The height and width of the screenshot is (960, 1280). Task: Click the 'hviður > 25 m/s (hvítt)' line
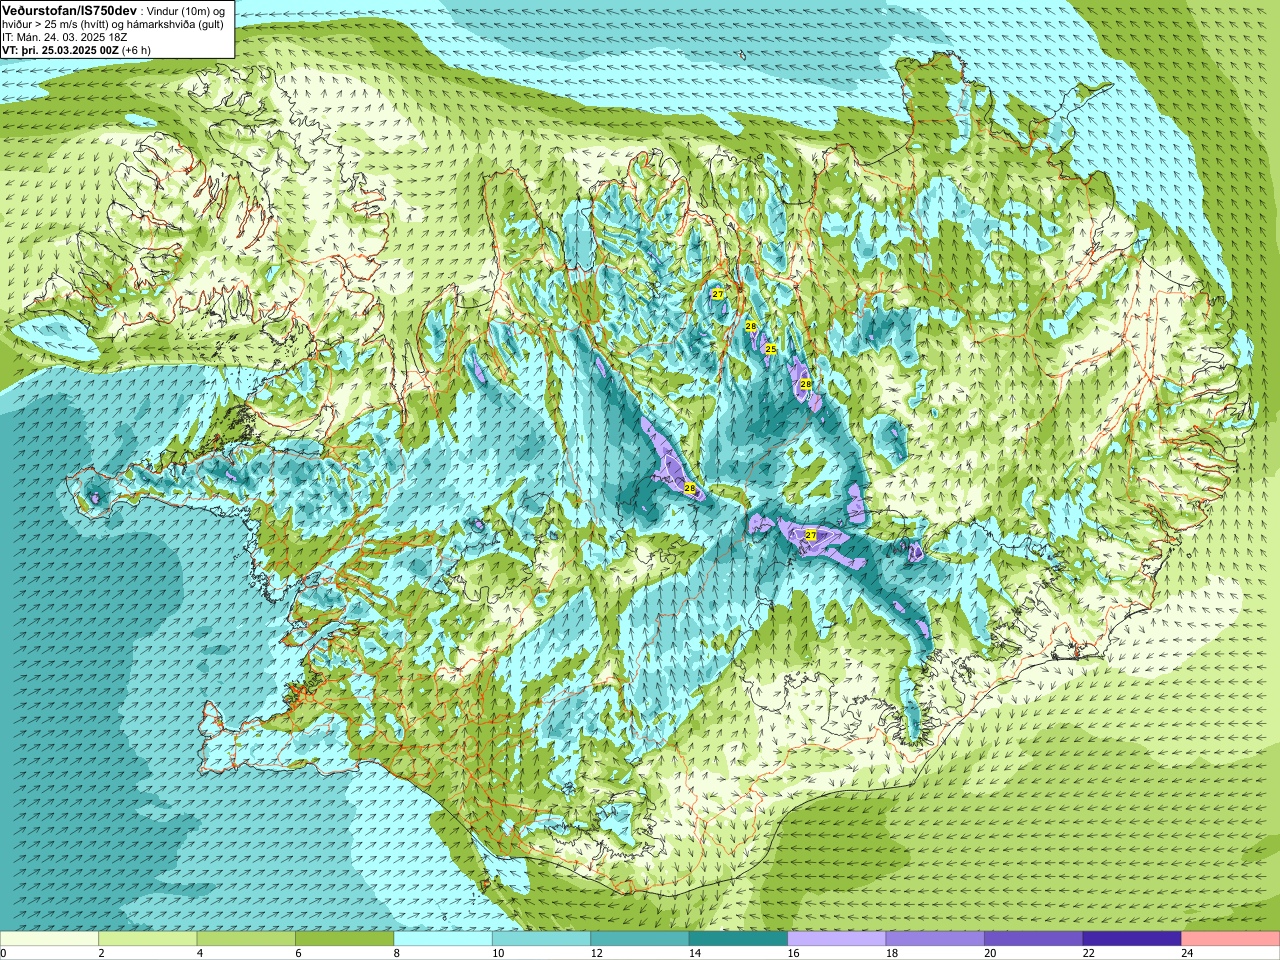coord(56,24)
